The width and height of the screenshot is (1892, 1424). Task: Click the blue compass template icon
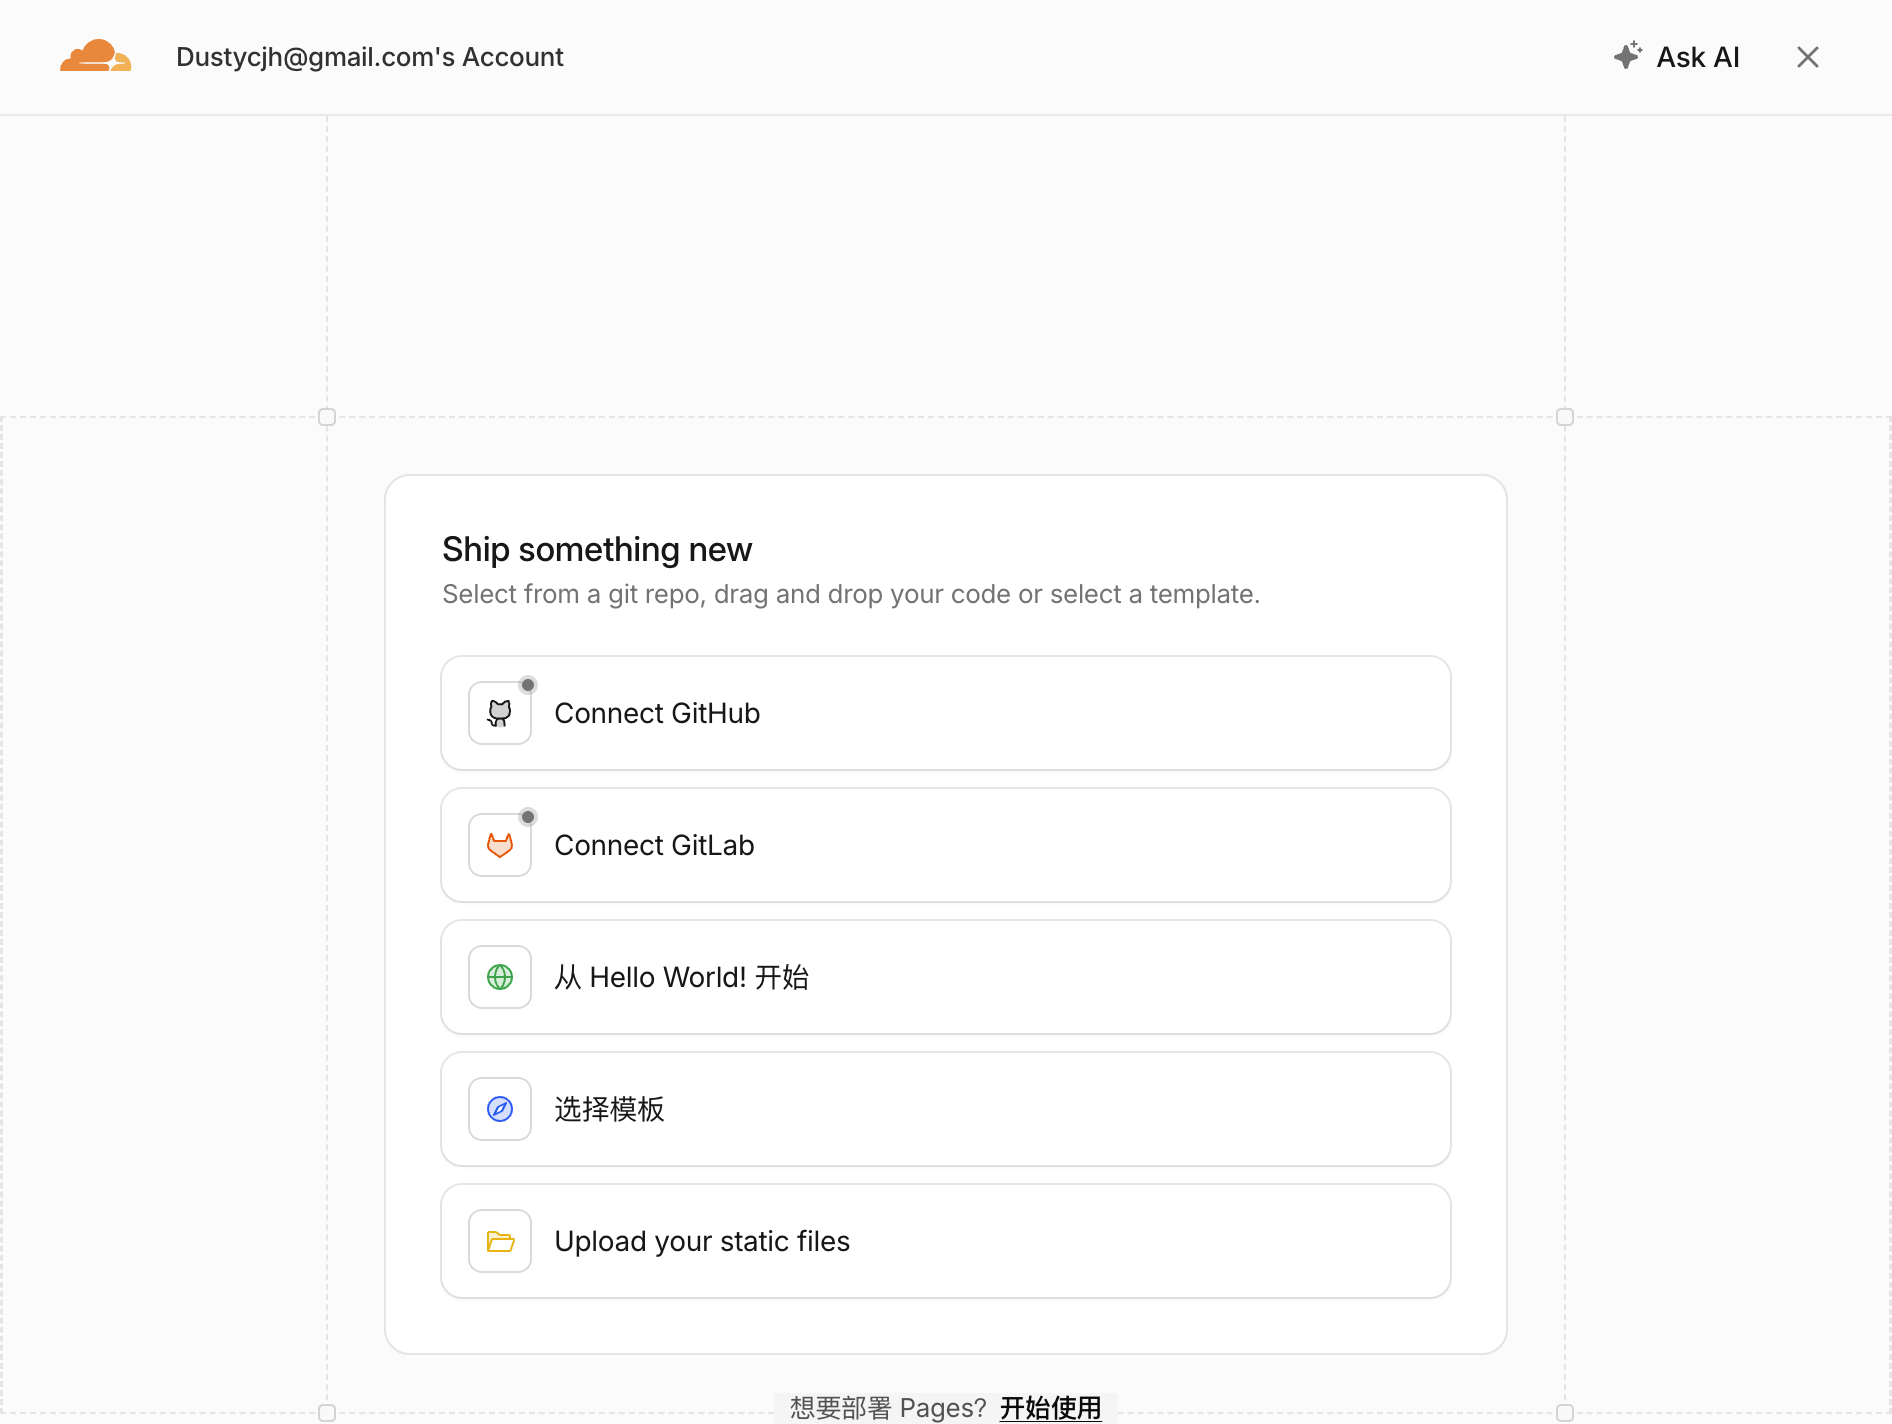500,1109
